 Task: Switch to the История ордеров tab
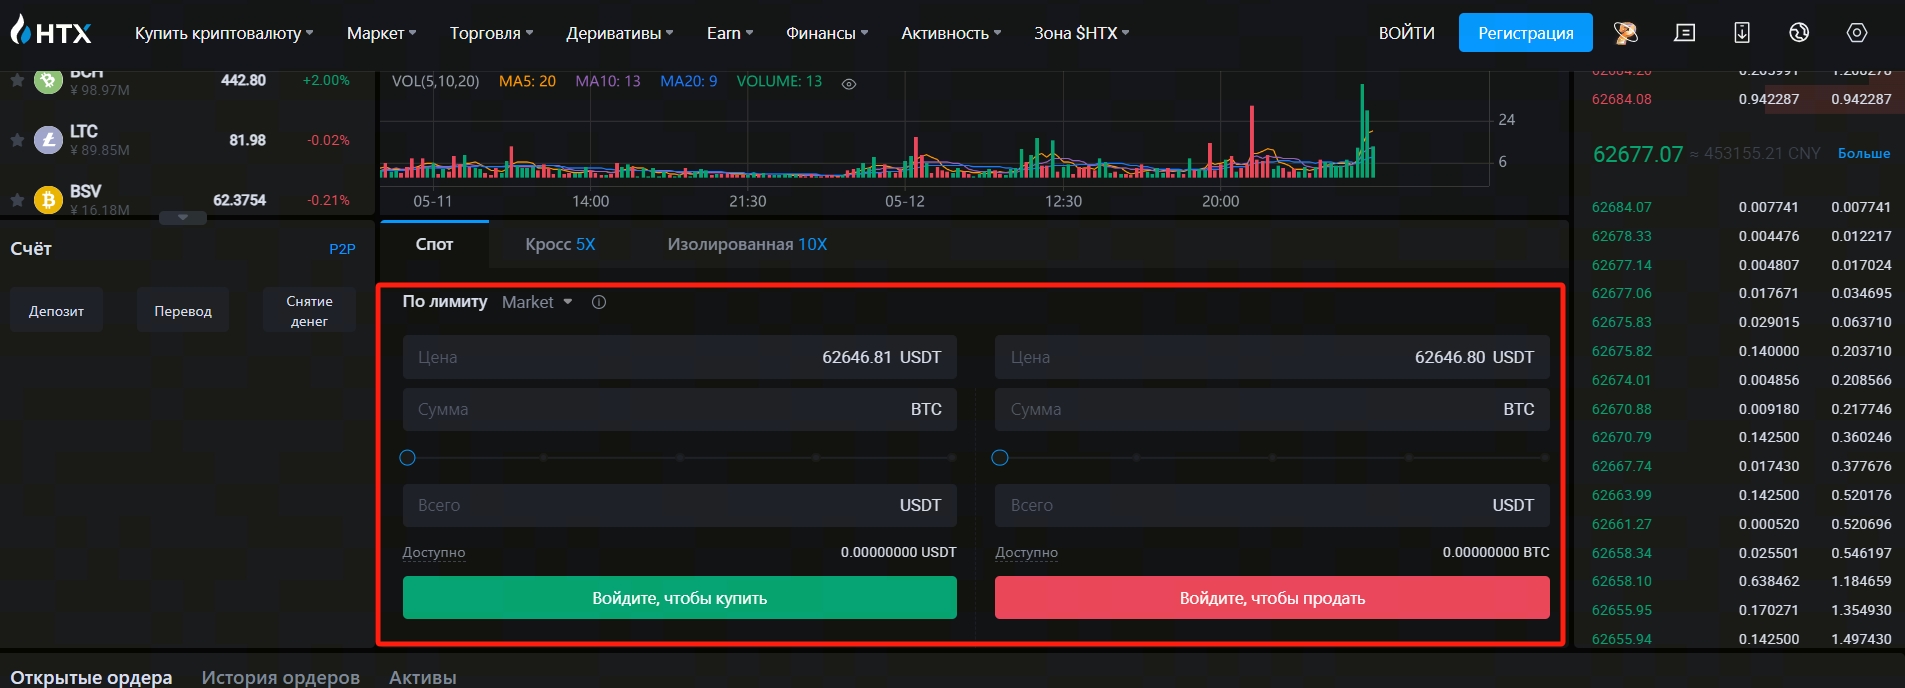280,677
